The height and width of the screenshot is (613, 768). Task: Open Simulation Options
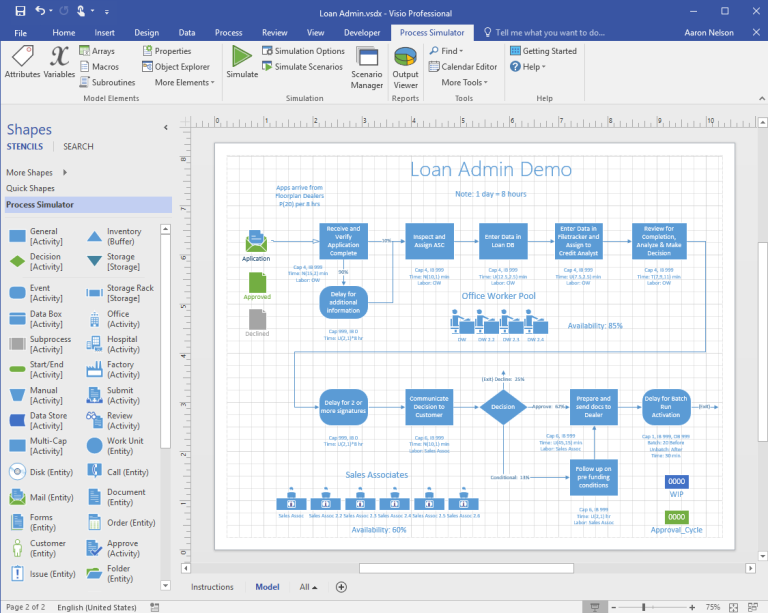(x=303, y=51)
